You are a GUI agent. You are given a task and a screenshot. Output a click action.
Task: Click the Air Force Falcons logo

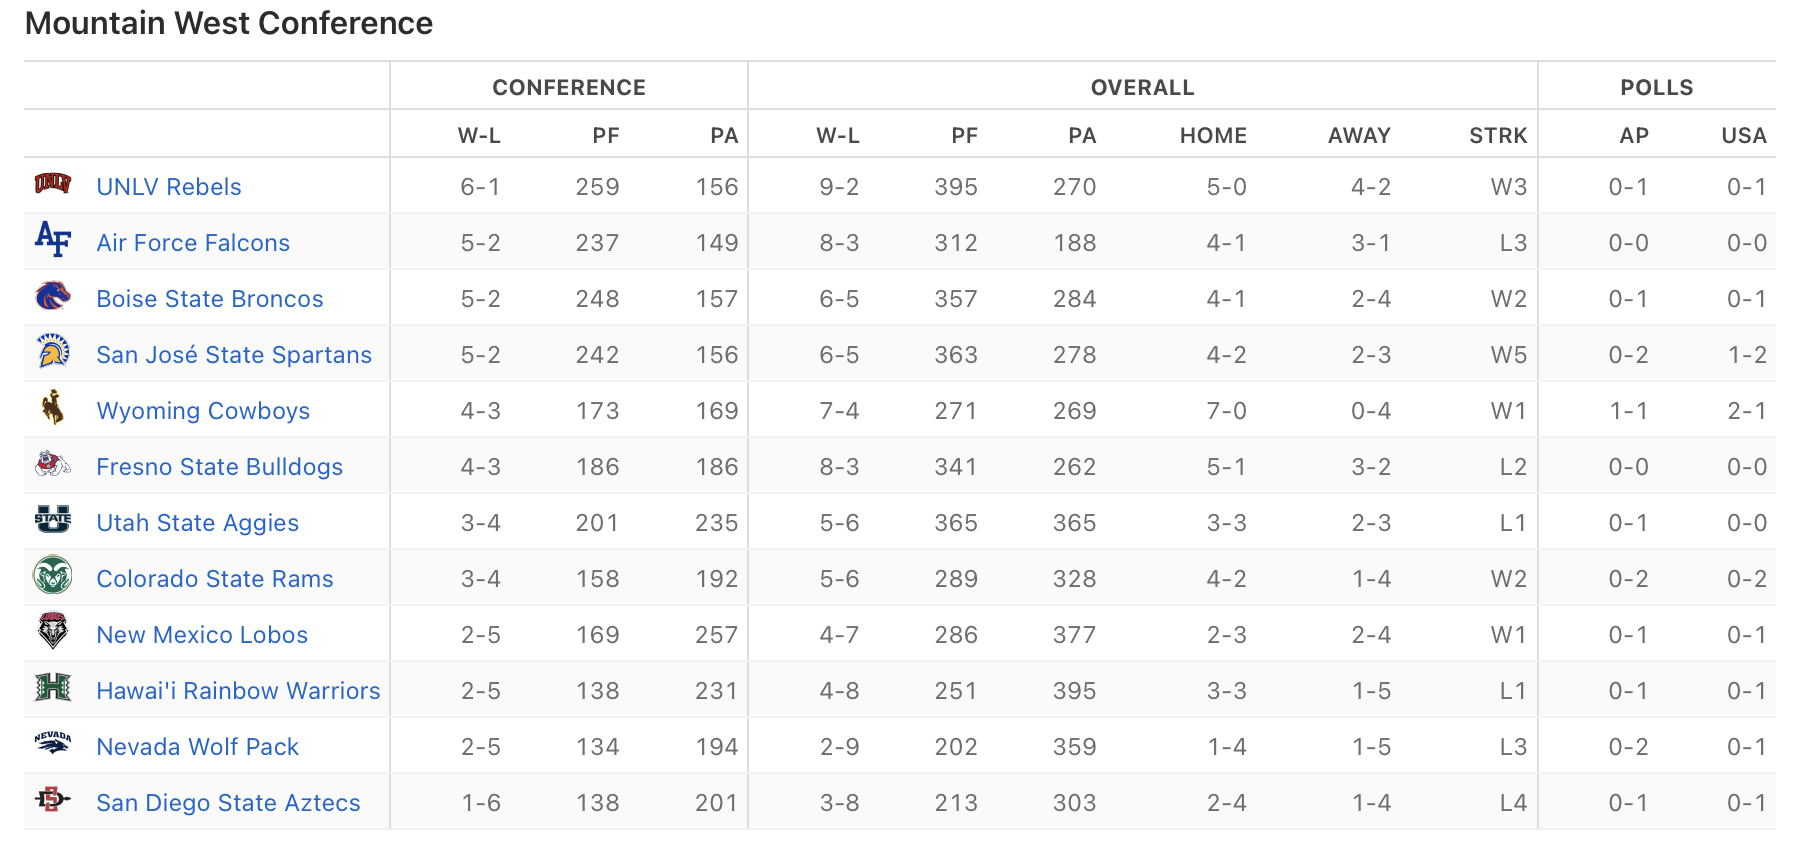pyautogui.click(x=53, y=239)
